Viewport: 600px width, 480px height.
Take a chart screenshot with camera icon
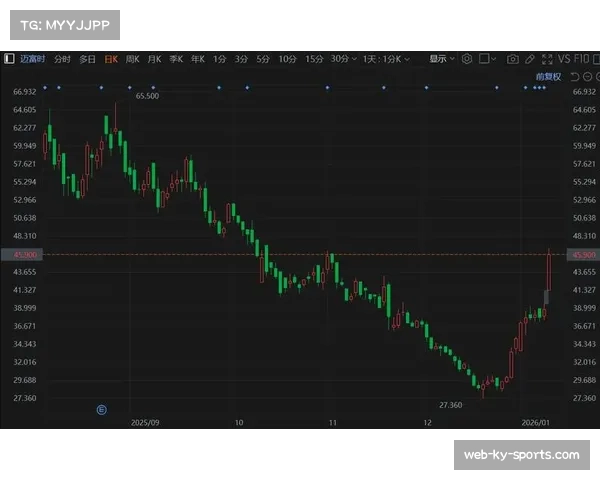coord(513,59)
